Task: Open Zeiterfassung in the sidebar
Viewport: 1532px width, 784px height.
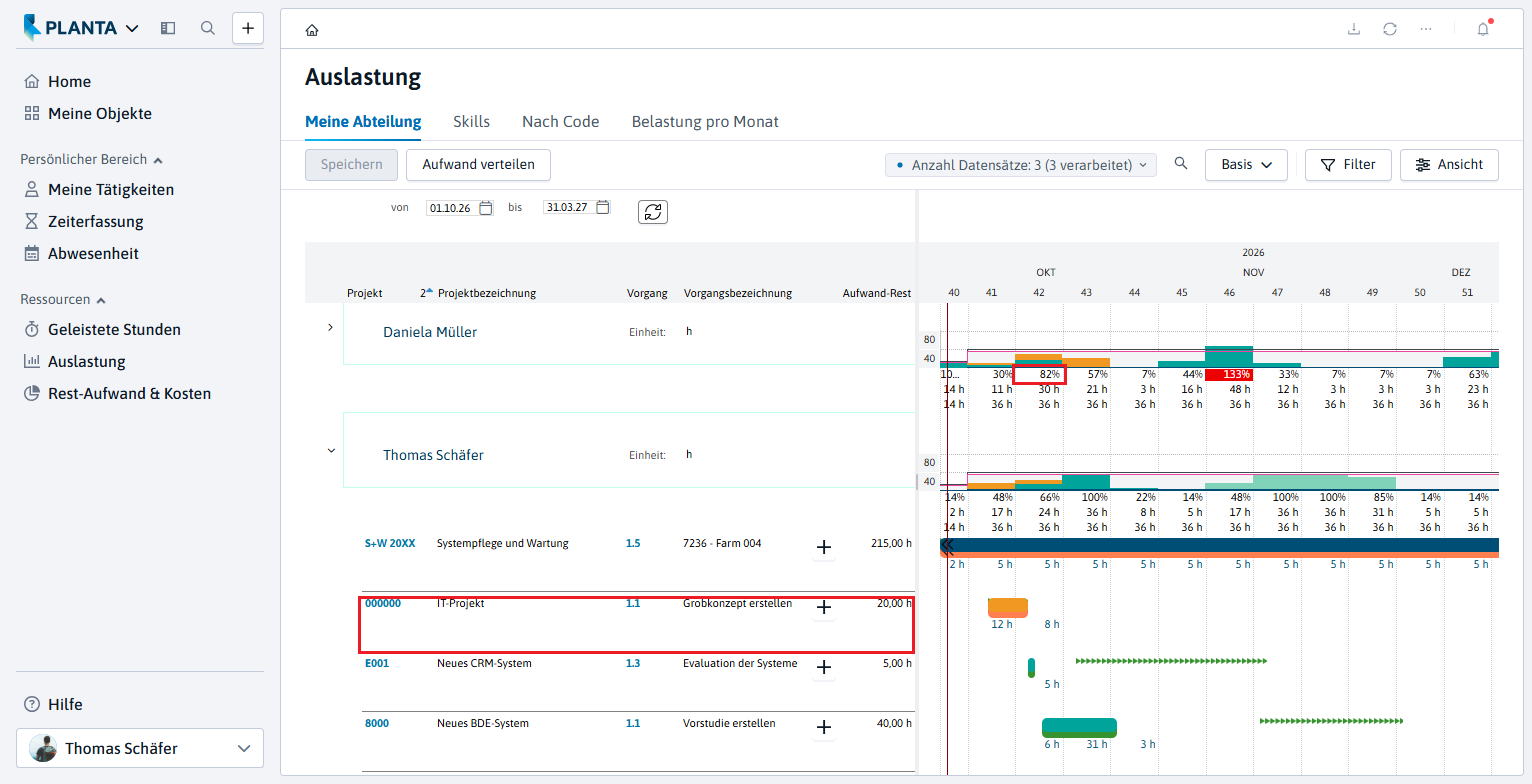Action: [x=96, y=222]
